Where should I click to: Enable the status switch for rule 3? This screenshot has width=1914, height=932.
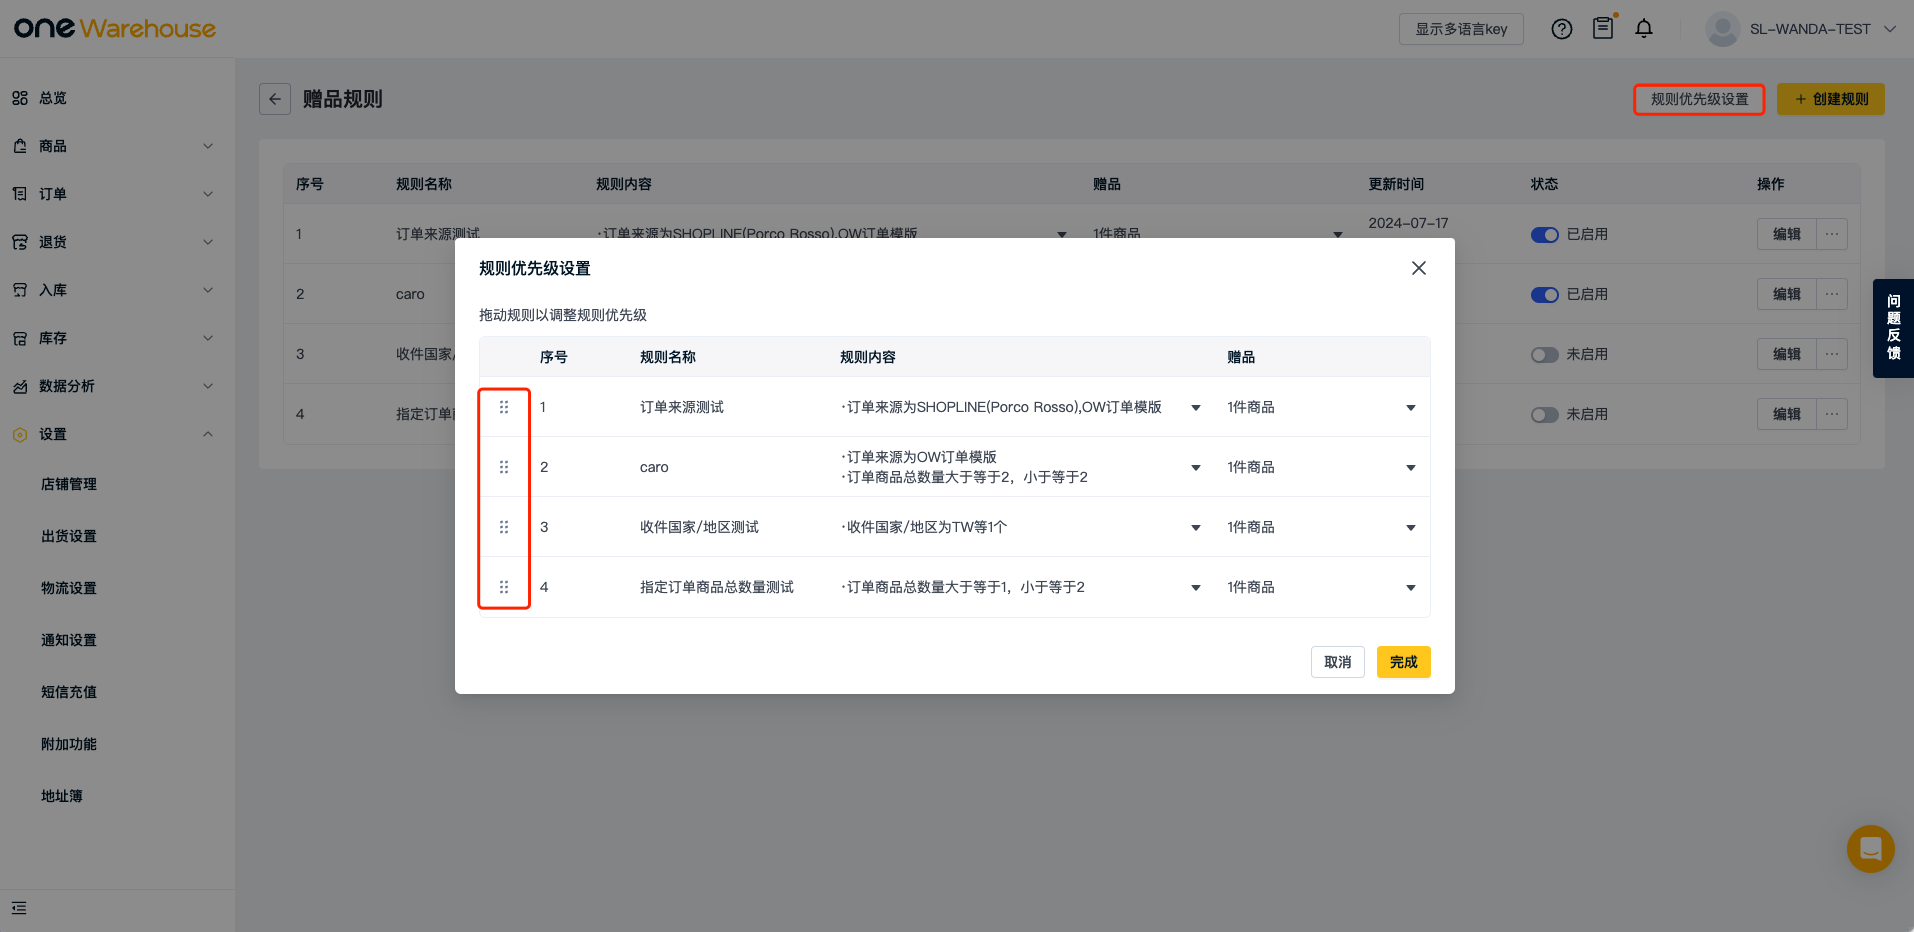click(1544, 355)
